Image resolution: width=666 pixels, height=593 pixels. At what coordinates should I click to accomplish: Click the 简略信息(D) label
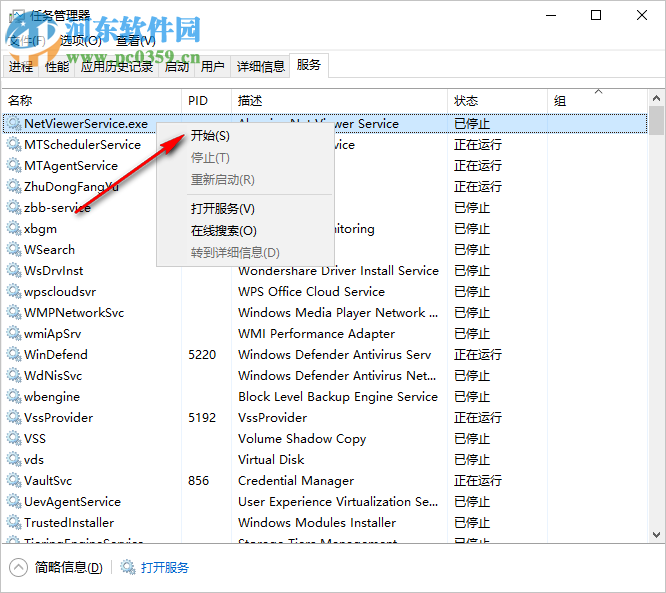pos(69,568)
